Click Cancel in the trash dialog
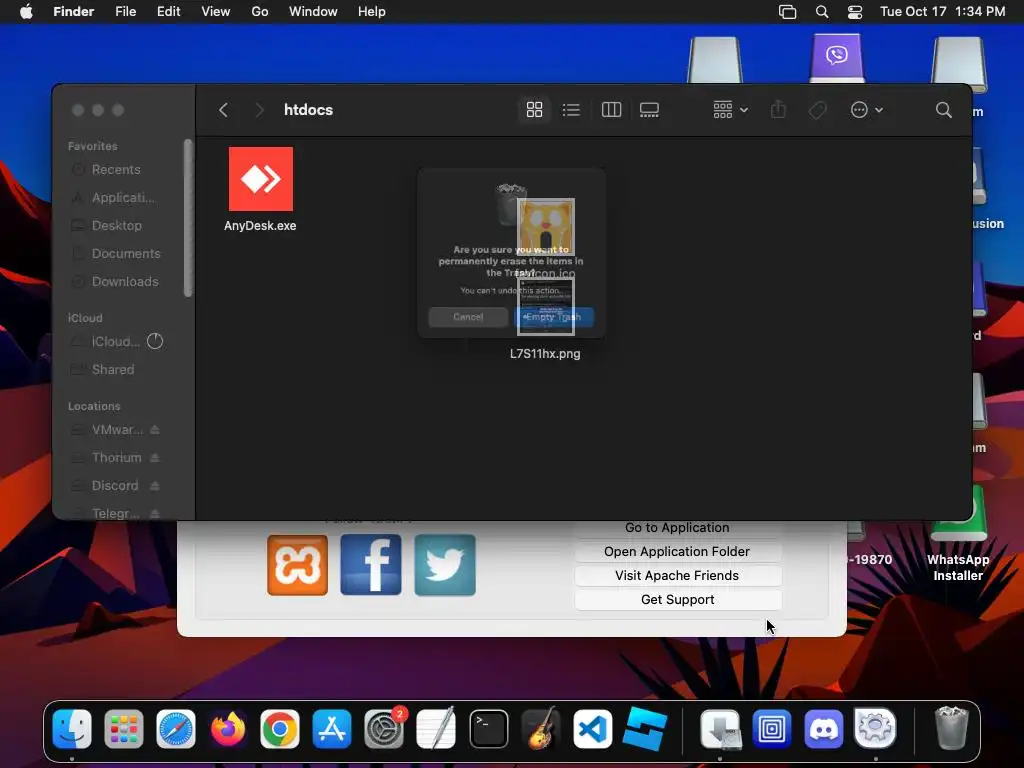Image resolution: width=1024 pixels, height=768 pixels. click(x=468, y=317)
